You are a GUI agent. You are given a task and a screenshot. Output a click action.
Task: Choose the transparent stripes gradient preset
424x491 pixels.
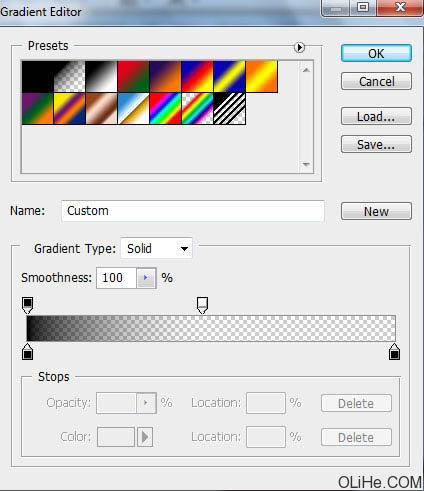[230, 109]
